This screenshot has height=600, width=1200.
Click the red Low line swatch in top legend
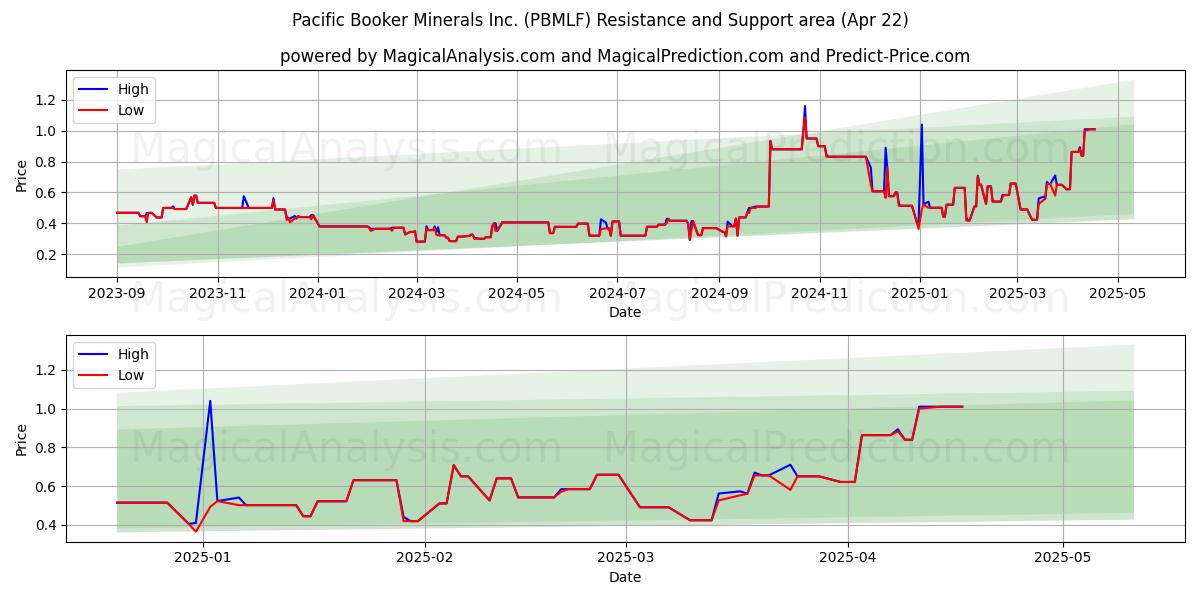pyautogui.click(x=94, y=111)
